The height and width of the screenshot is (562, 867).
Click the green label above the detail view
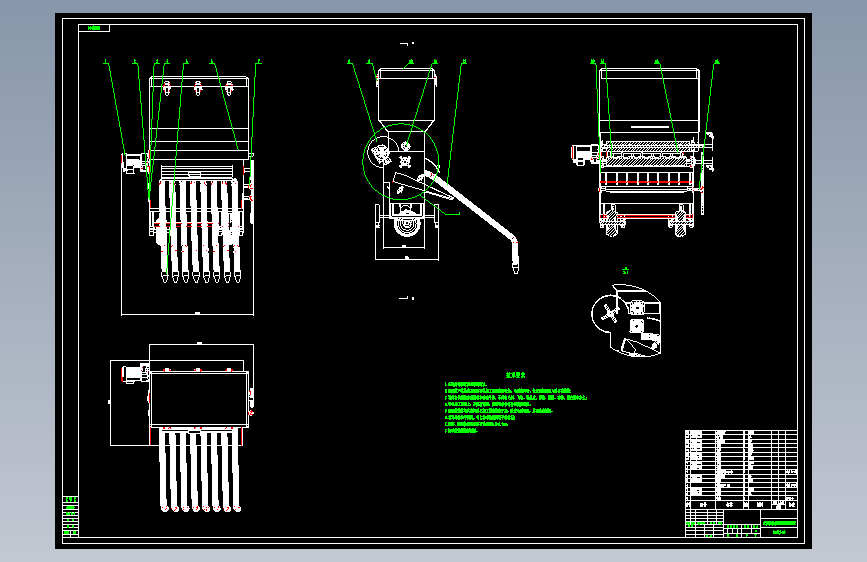tap(625, 271)
